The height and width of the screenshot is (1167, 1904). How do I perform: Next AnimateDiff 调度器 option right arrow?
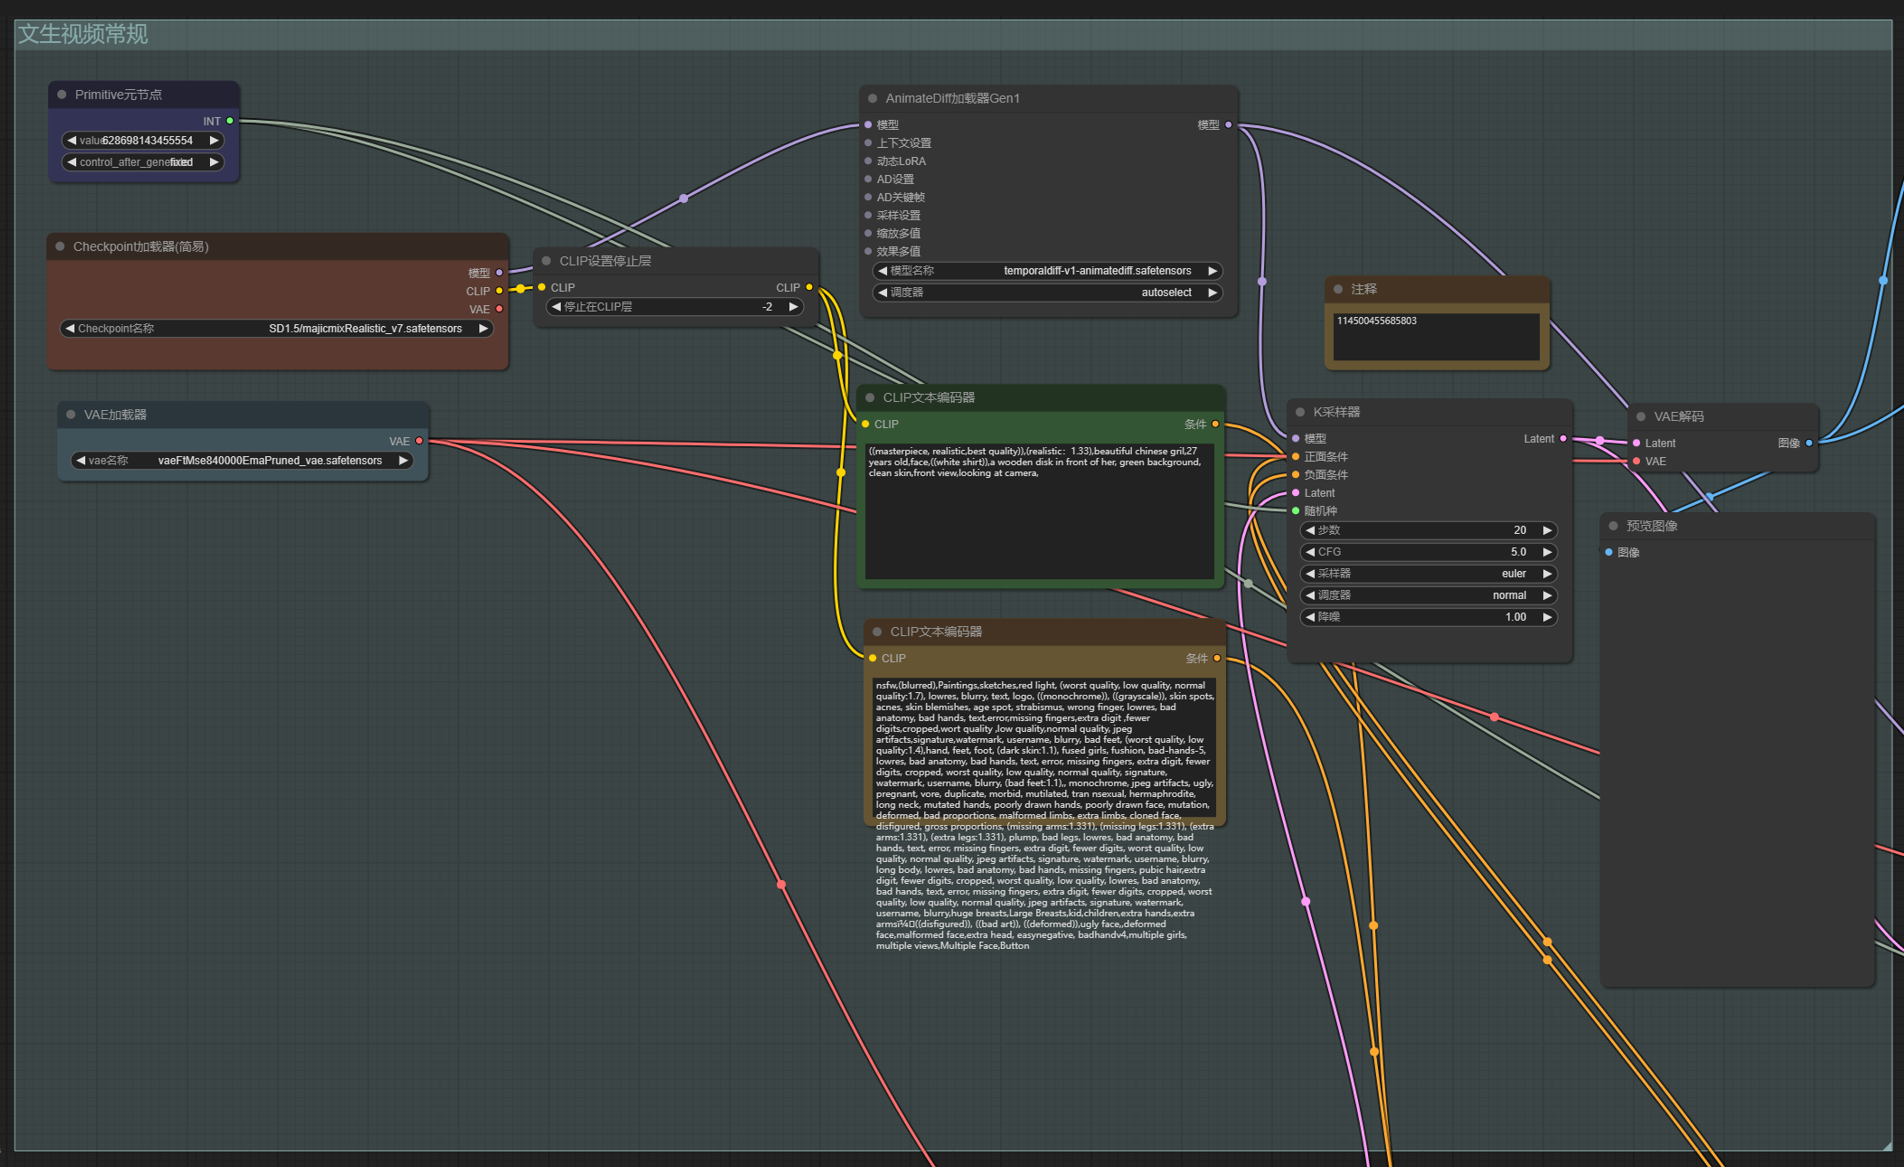1212,293
